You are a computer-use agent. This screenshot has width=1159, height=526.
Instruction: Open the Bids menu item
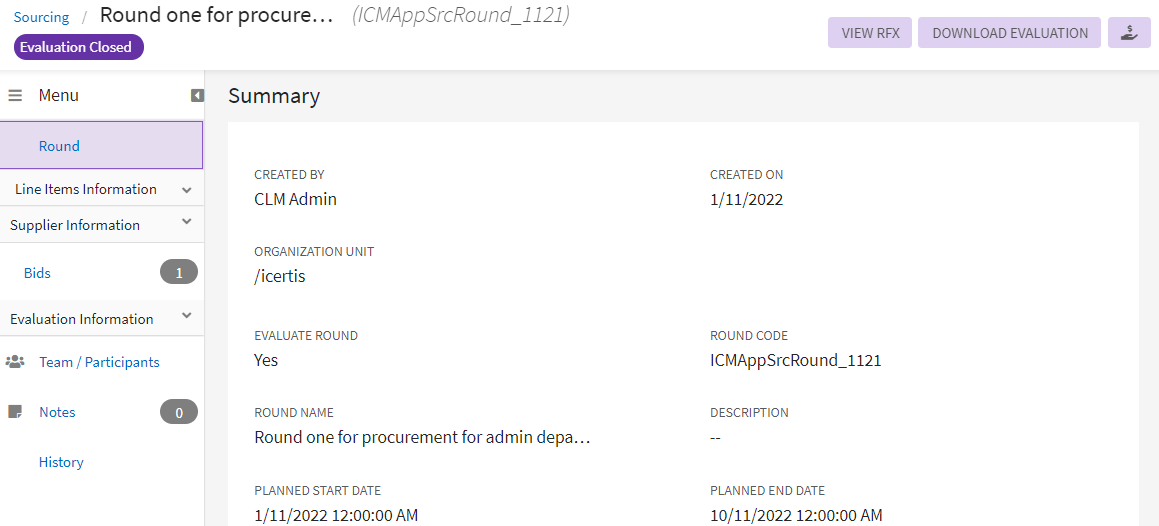[38, 273]
